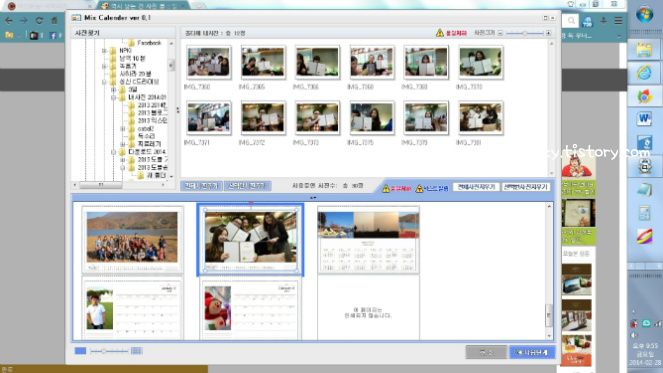Select the IMG_7360 photo thumbnail
The width and height of the screenshot is (663, 373).
click(x=208, y=62)
